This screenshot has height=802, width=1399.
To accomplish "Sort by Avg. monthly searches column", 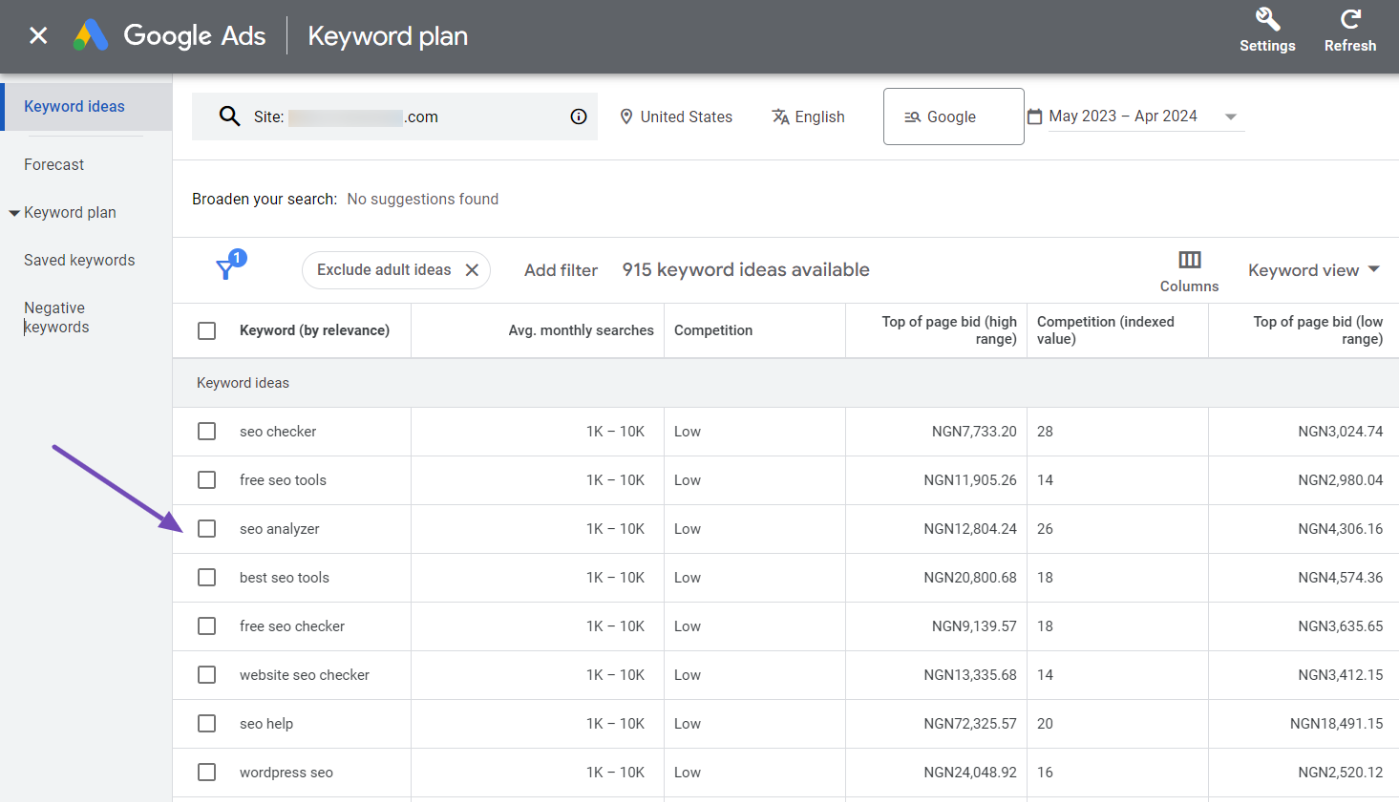I will 581,331.
